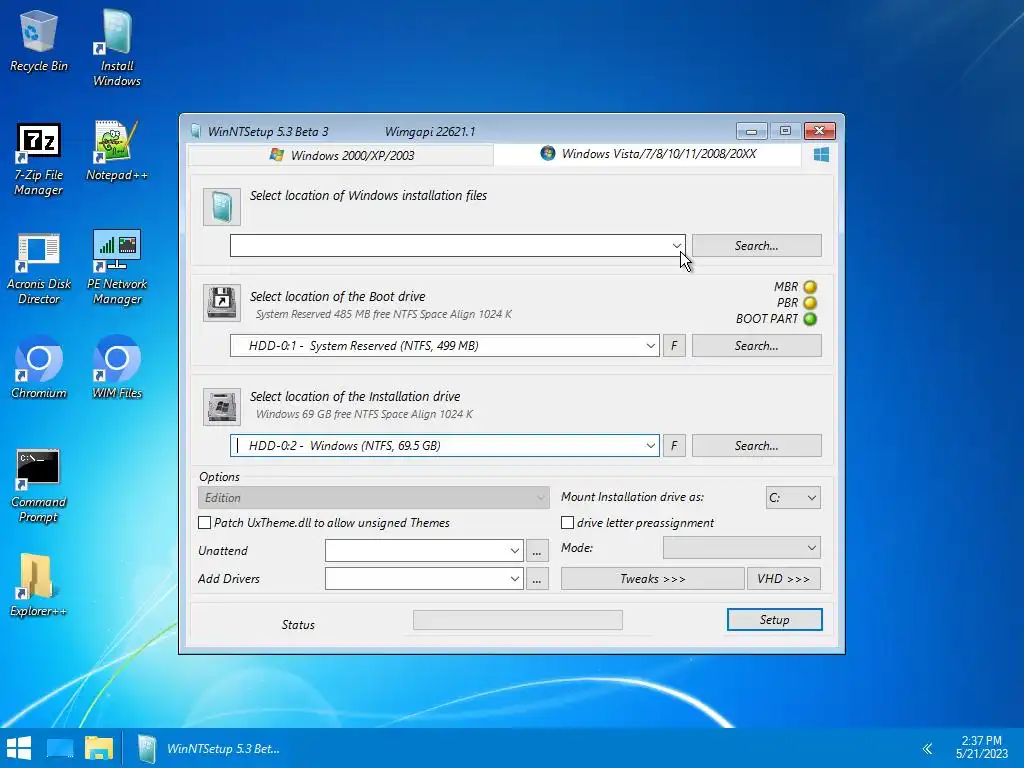Image resolution: width=1024 pixels, height=768 pixels.
Task: Expand the Unattend dropdown
Action: 515,551
